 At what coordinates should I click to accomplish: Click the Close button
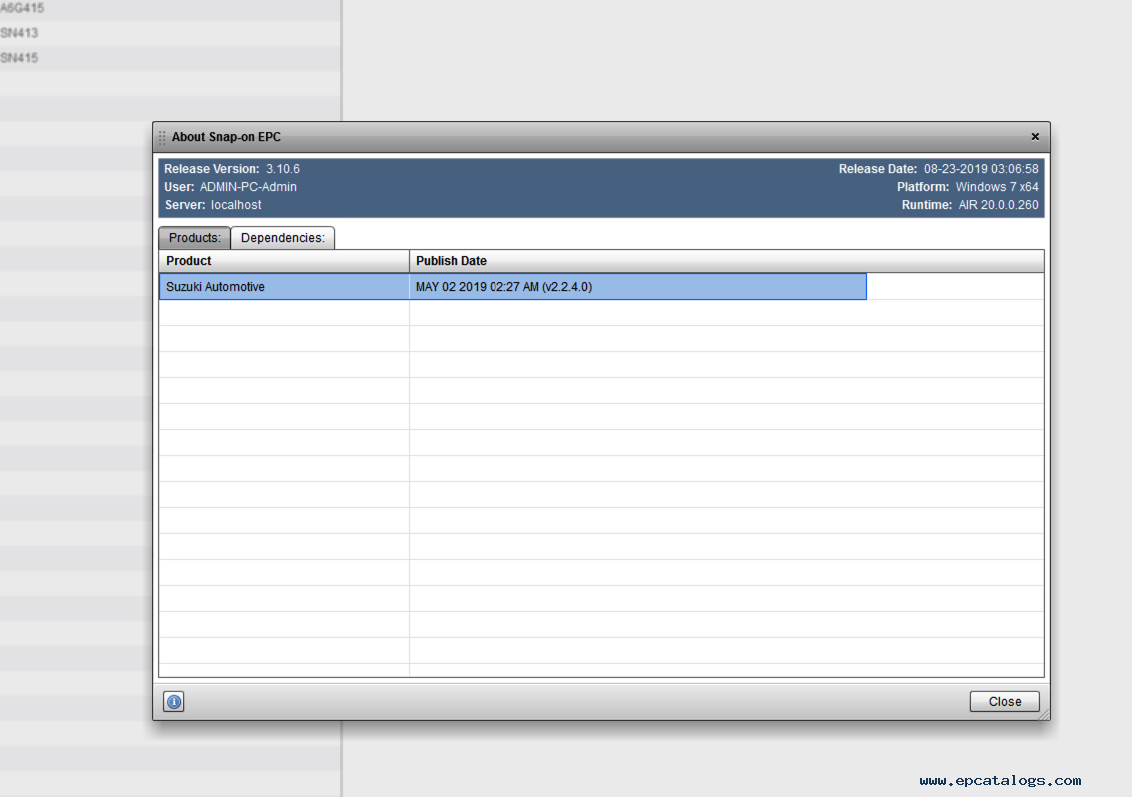(1004, 701)
